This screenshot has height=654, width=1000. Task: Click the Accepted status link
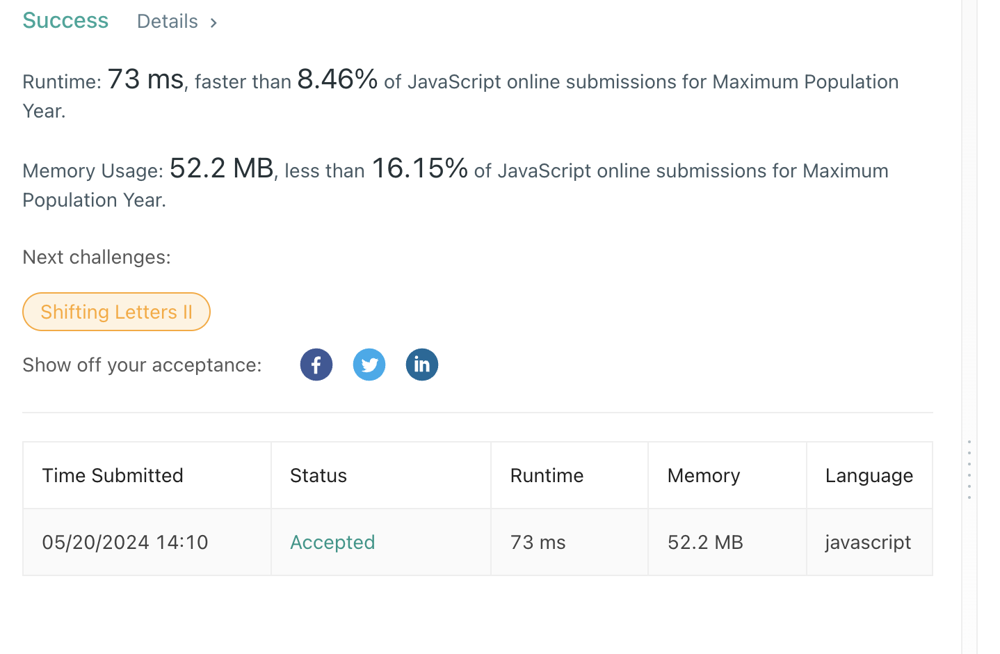[x=332, y=542]
